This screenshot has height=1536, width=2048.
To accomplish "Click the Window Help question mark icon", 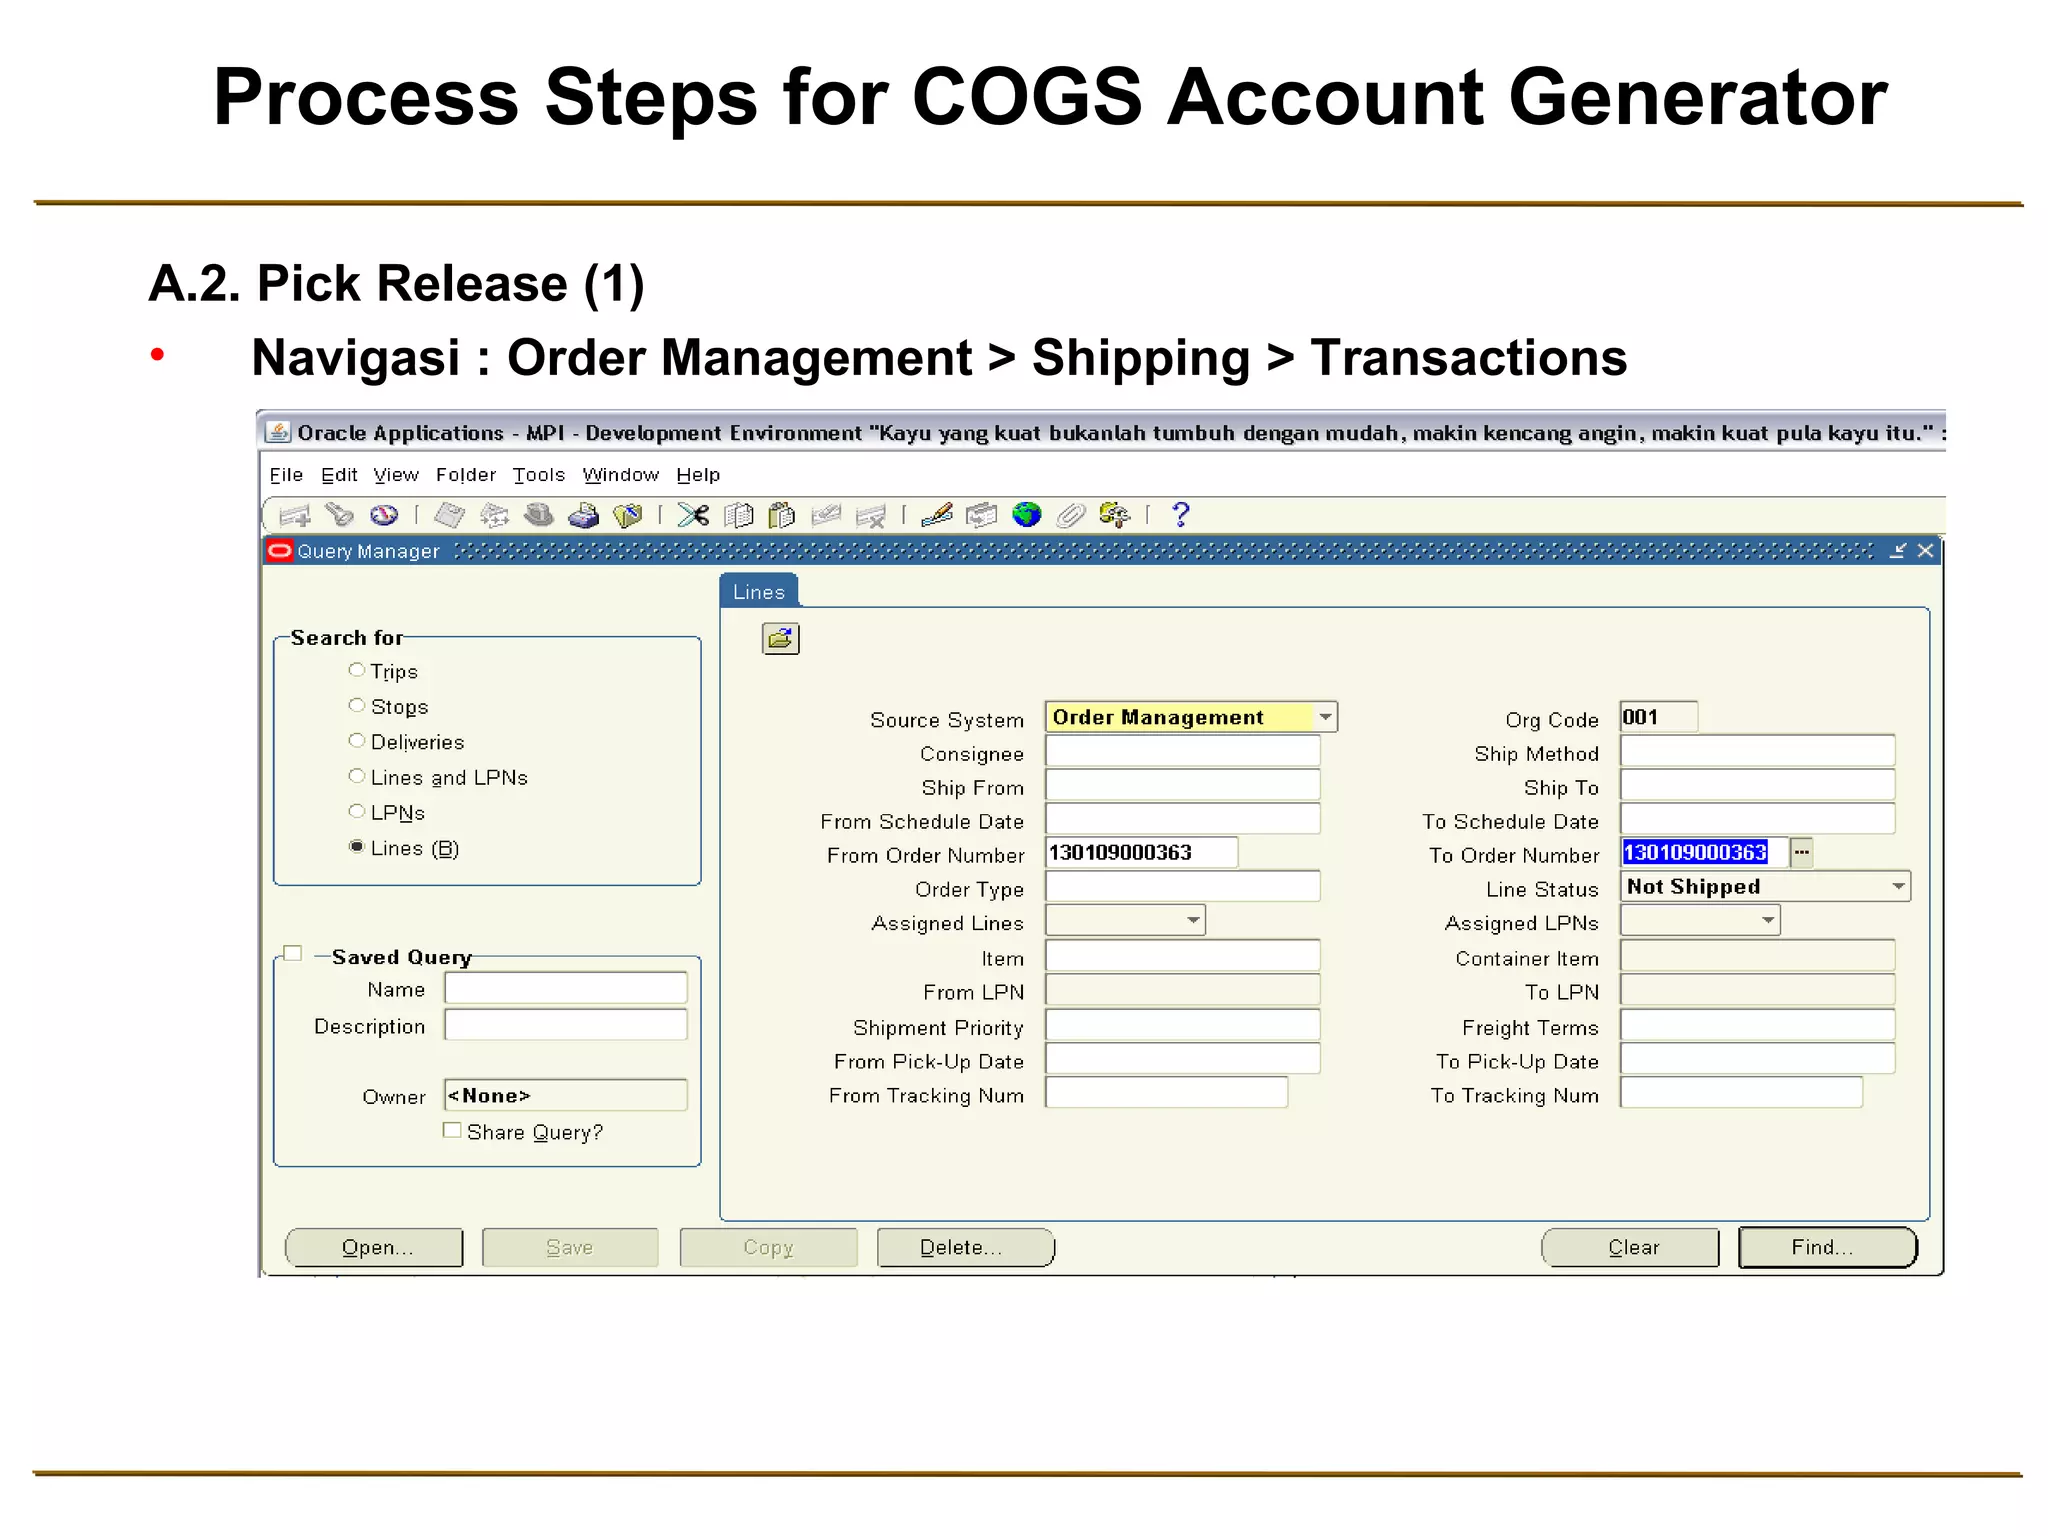I will (1181, 515).
